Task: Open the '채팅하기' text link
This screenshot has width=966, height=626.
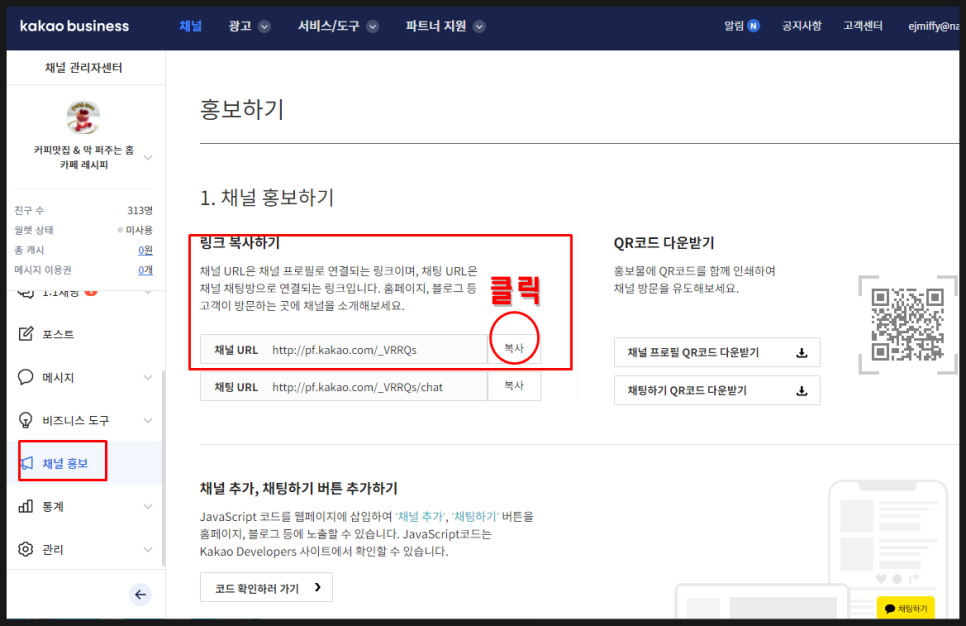Action: tap(475, 516)
